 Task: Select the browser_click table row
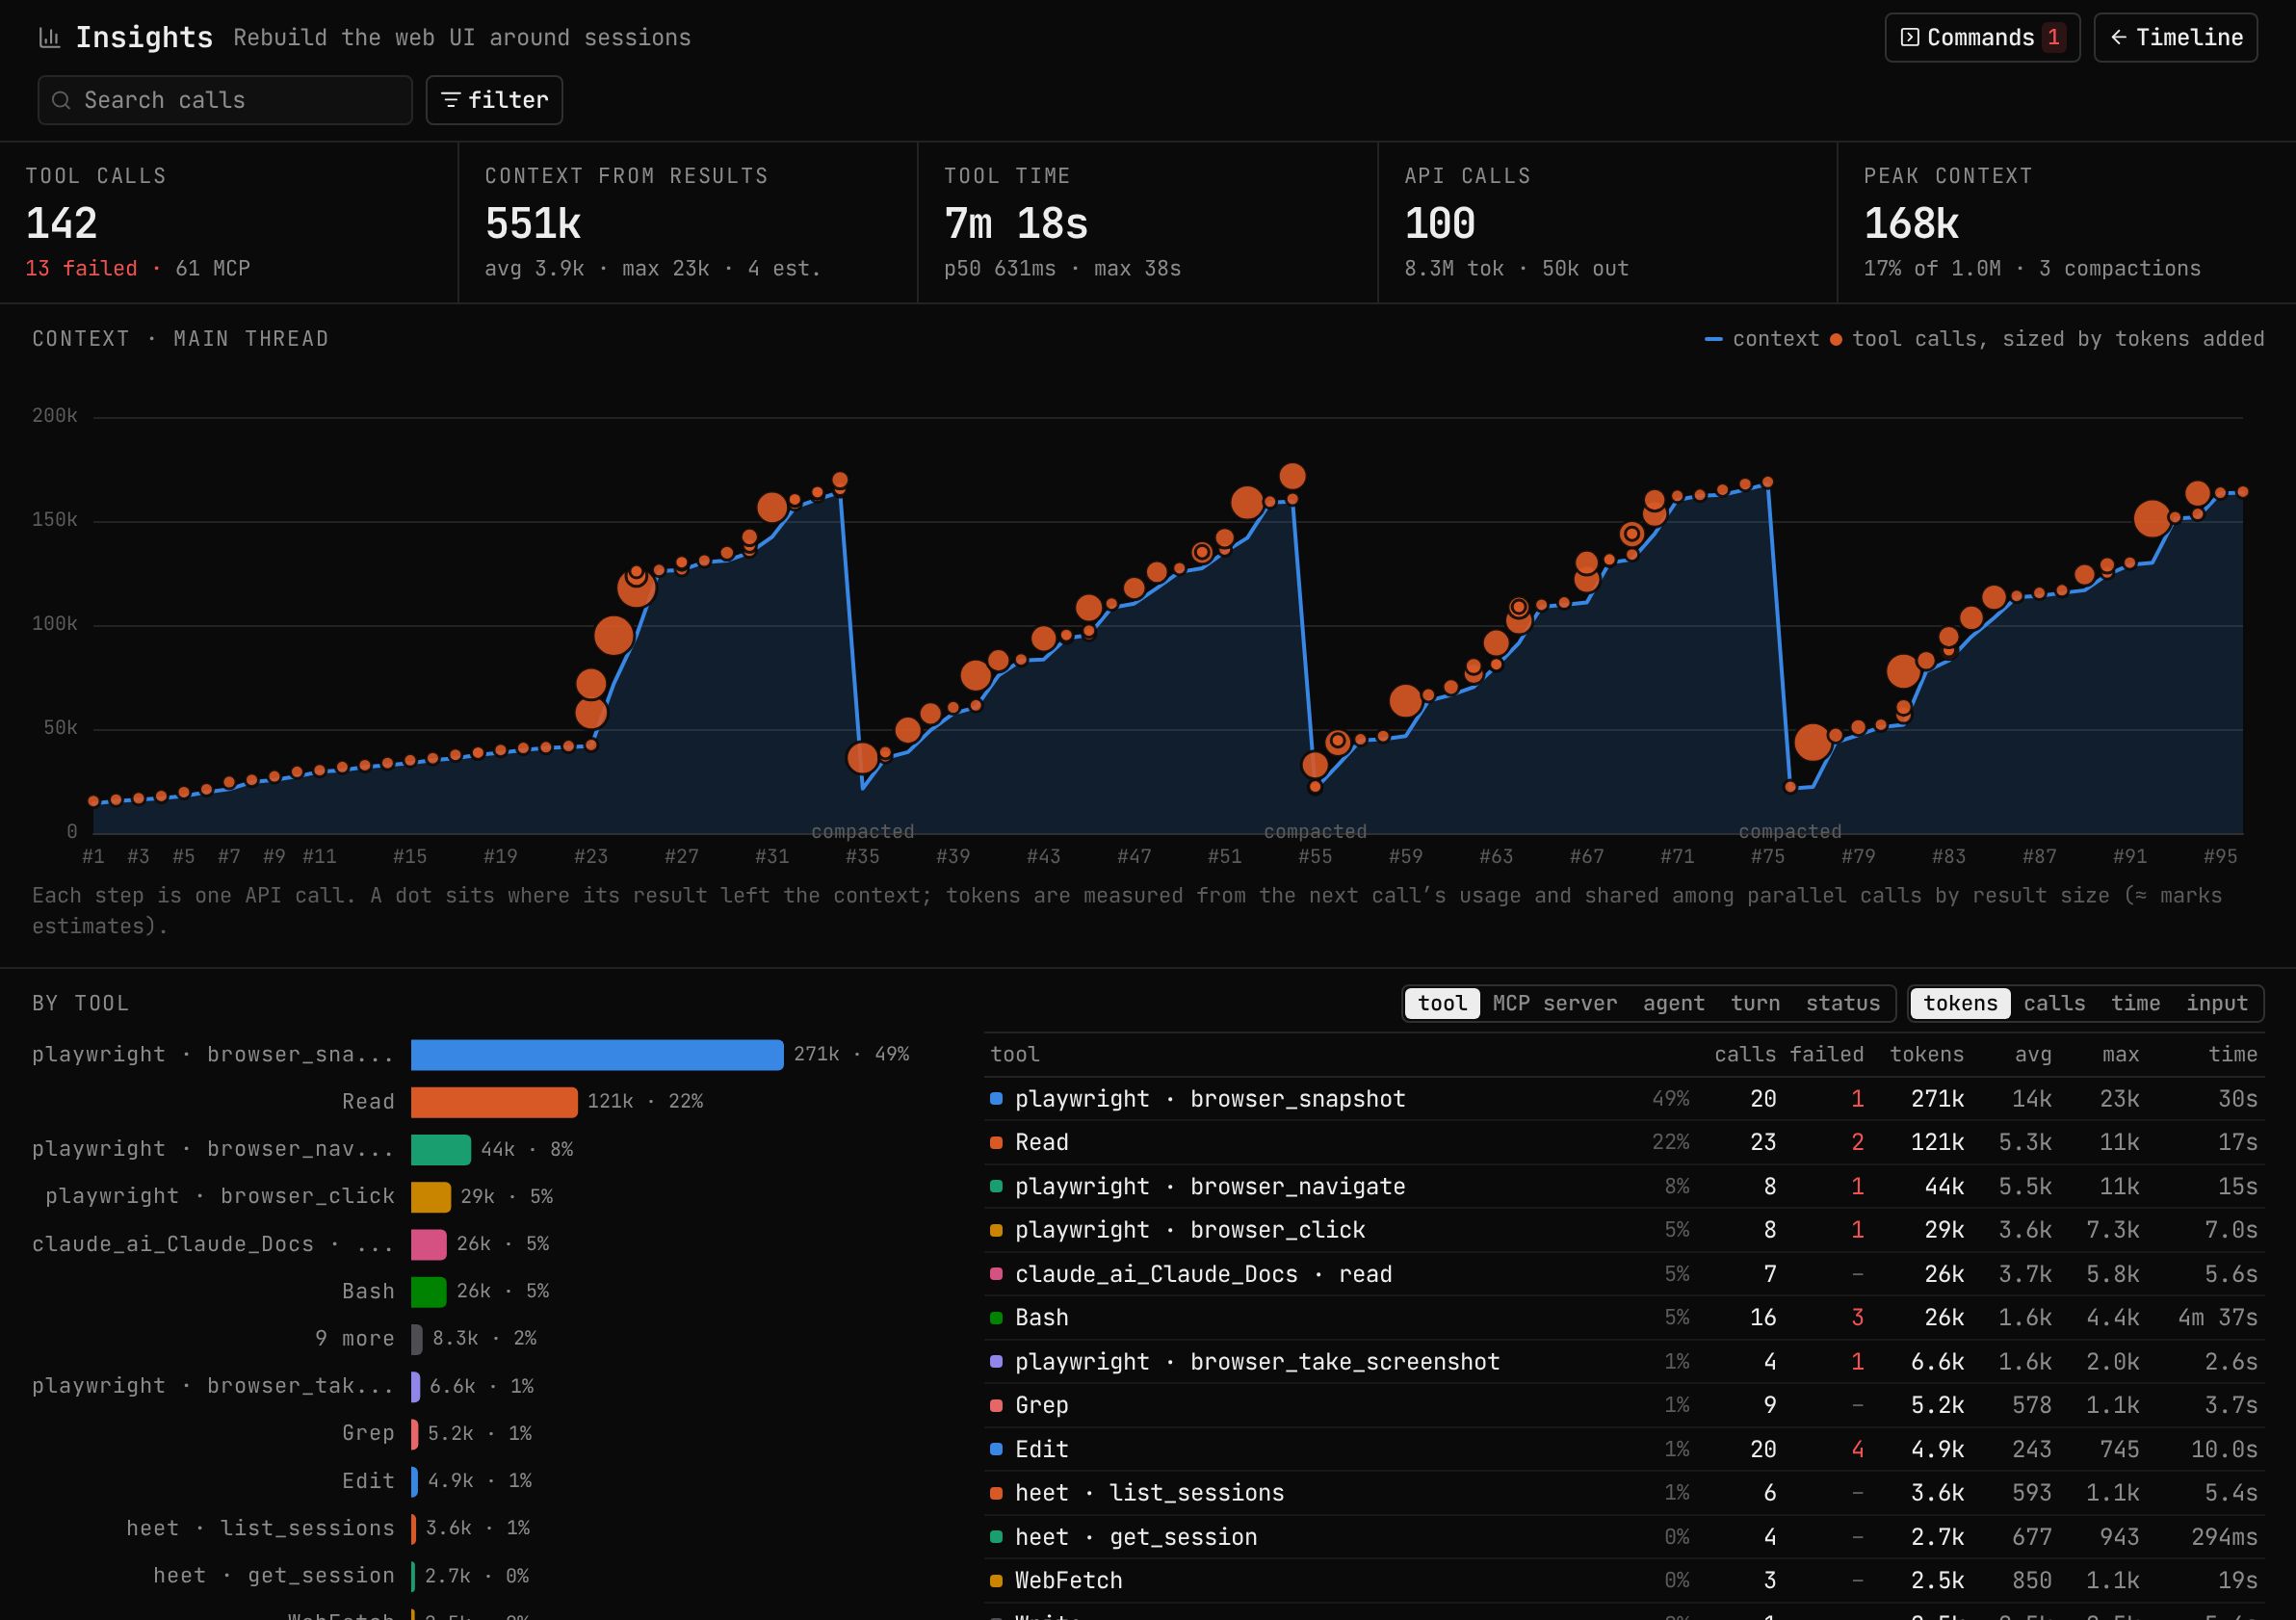point(1624,1230)
